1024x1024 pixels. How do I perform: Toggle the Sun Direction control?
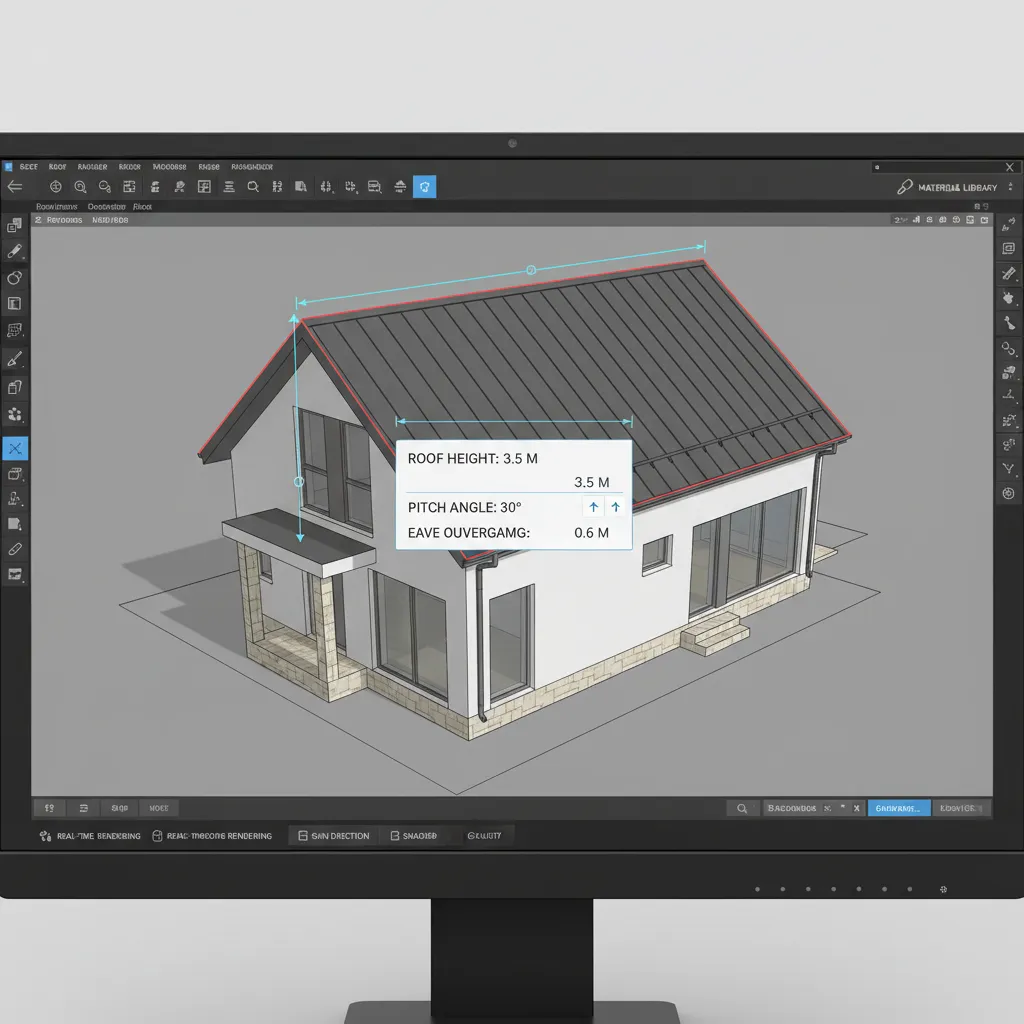coord(333,836)
